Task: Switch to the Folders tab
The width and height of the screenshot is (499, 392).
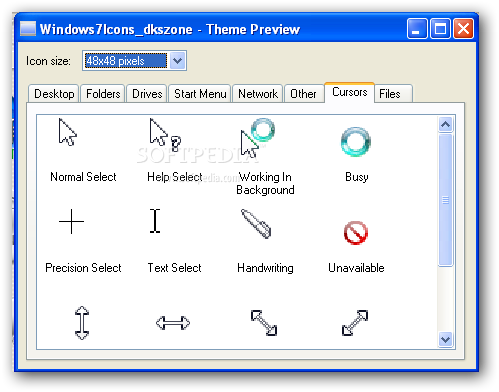Action: pyautogui.click(x=103, y=94)
